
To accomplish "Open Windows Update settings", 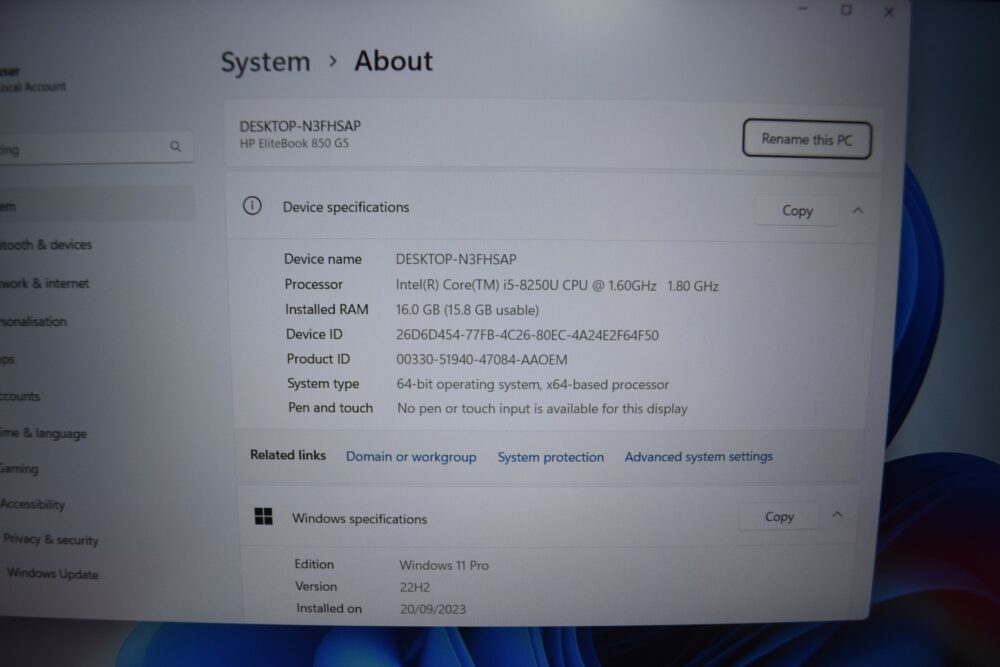I will pyautogui.click(x=52, y=573).
